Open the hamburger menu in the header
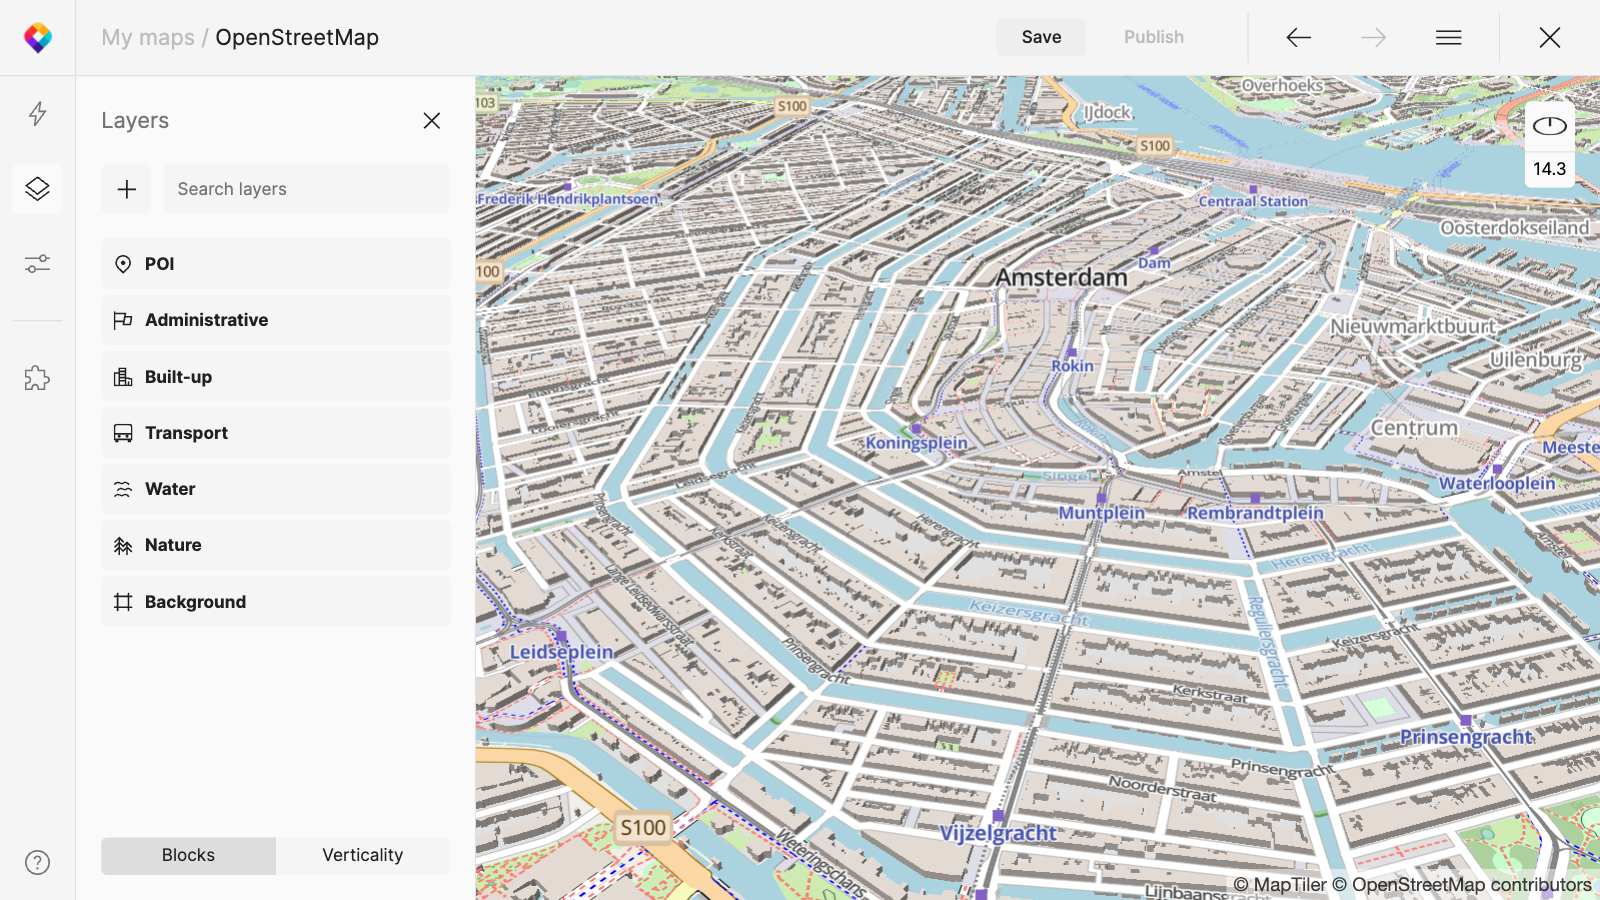This screenshot has width=1600, height=900. (x=1448, y=37)
